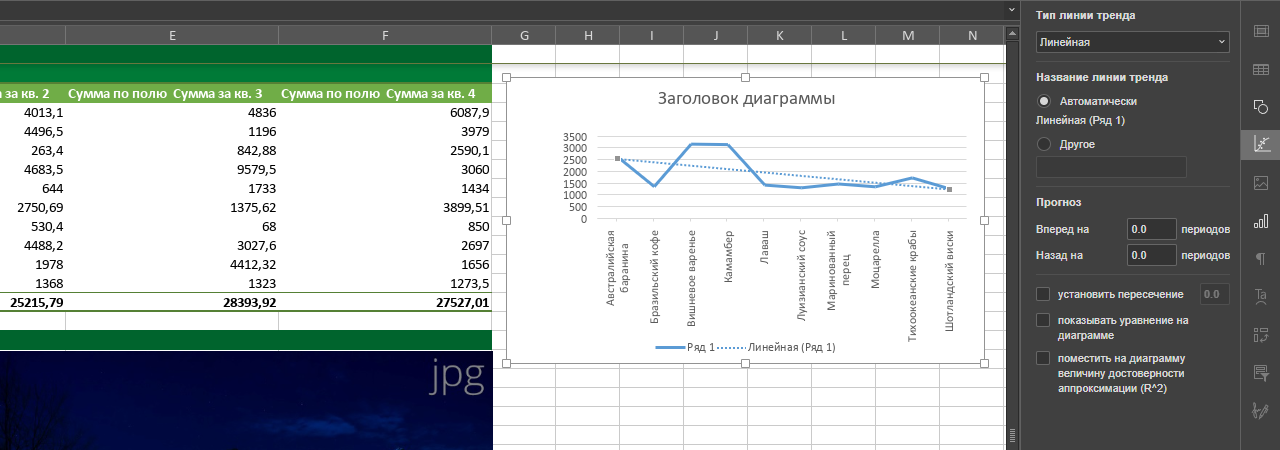Open the table settings sidebar icon
This screenshot has width=1280, height=450.
1260,69
